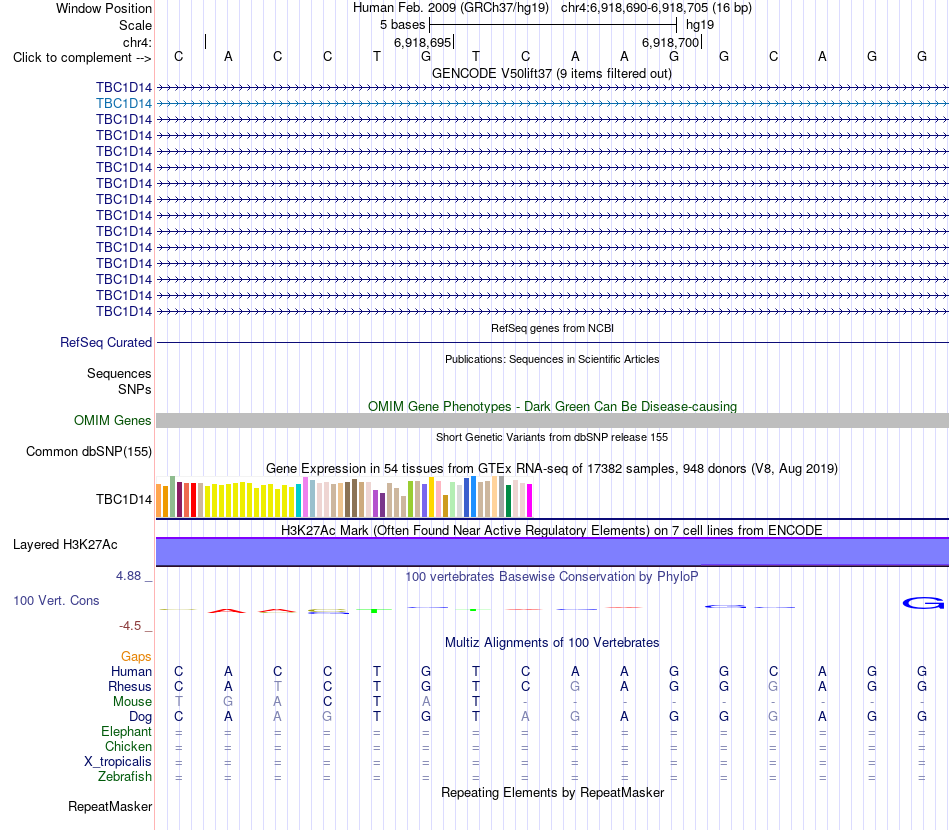The image size is (950, 830).
Task: Open Repeating Elements by RepeatMasker title
Action: coord(553,792)
